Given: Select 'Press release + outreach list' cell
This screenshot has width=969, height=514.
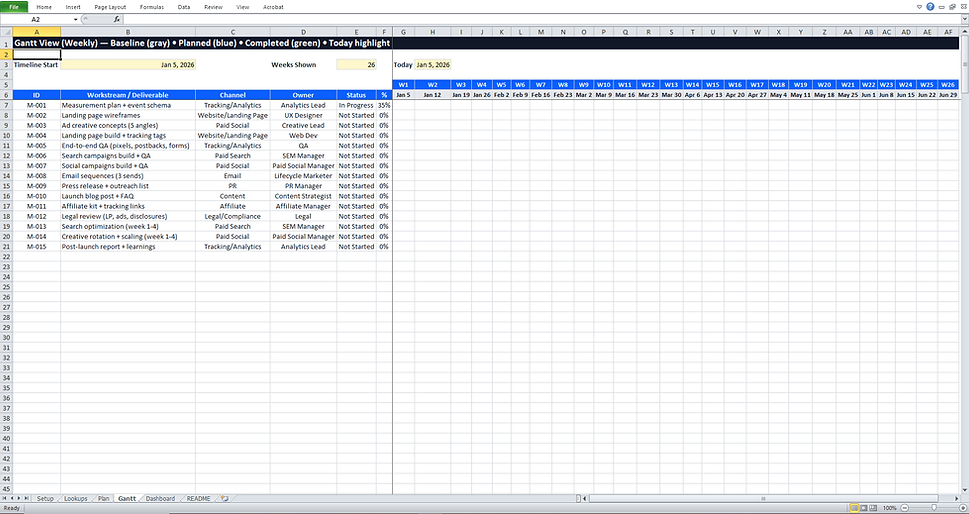Looking at the screenshot, I should pos(128,186).
